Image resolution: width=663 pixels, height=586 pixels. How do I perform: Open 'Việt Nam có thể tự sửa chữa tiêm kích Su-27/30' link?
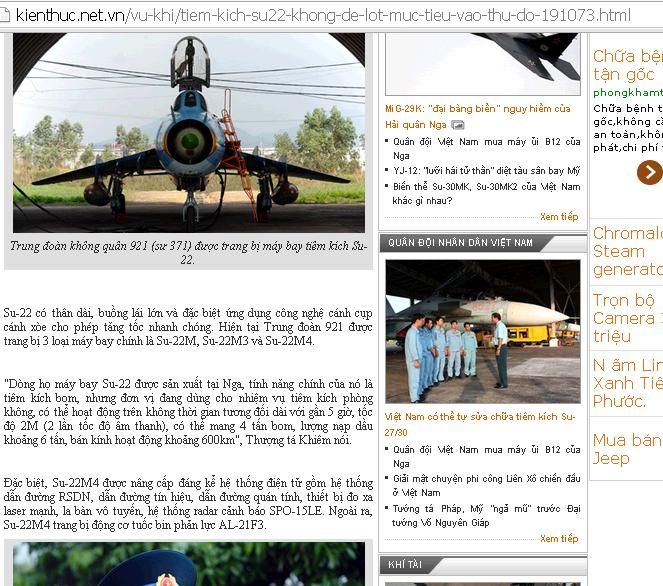480,424
